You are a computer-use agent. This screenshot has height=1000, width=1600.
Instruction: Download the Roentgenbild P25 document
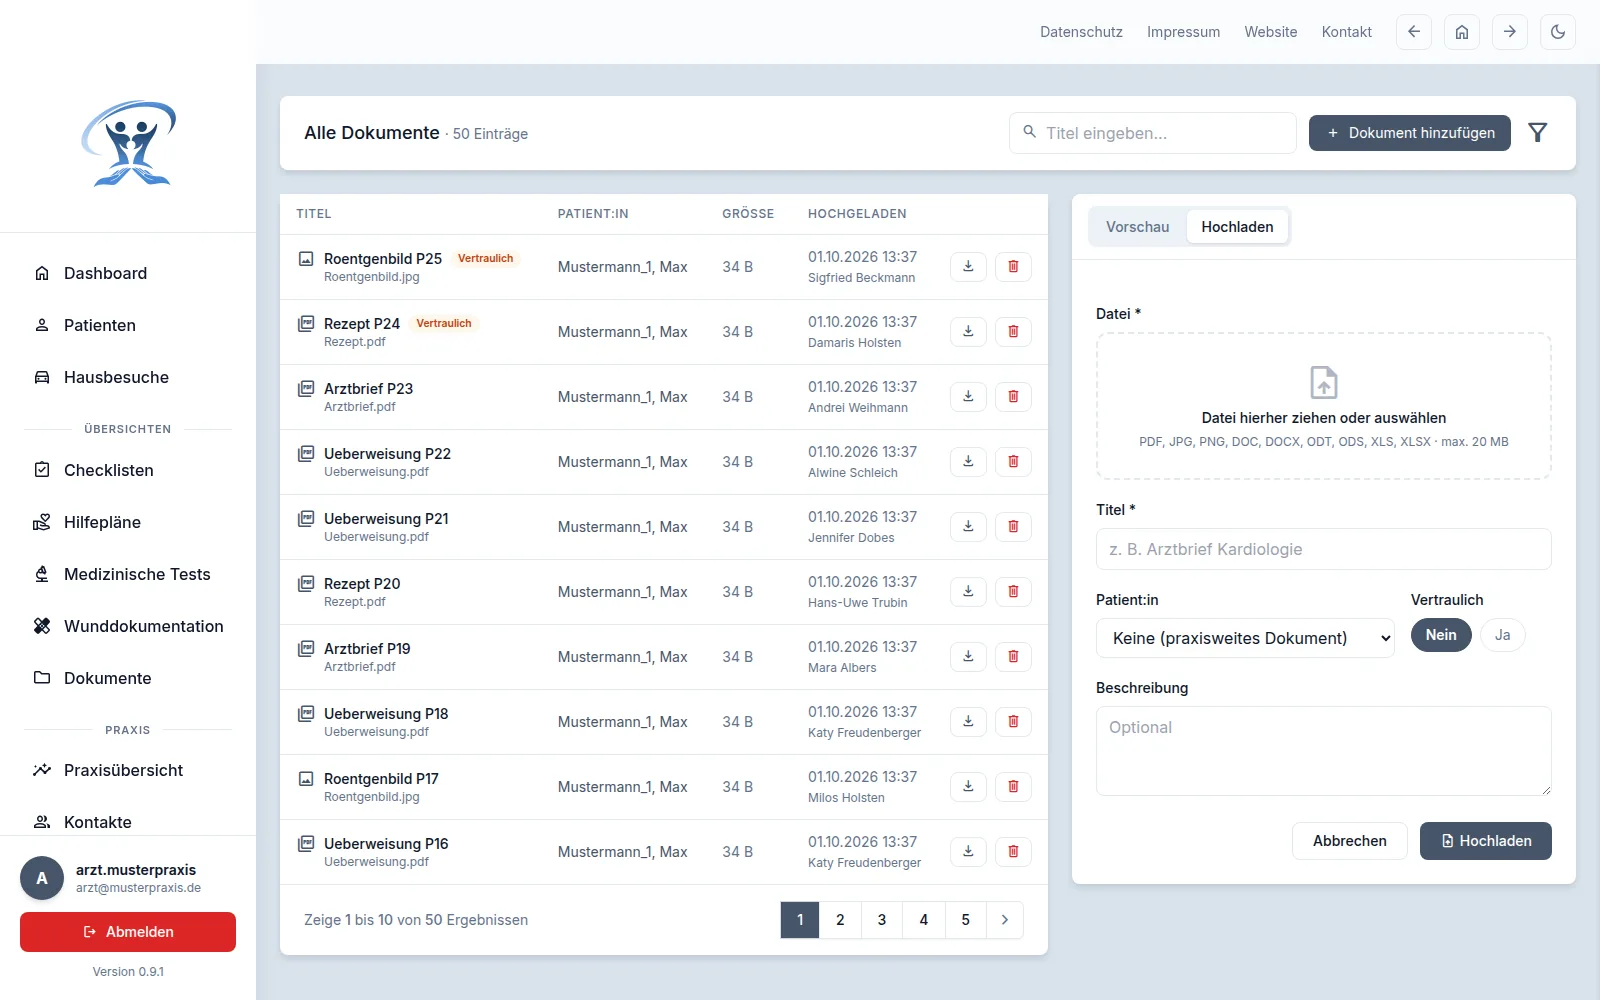pyautogui.click(x=968, y=267)
